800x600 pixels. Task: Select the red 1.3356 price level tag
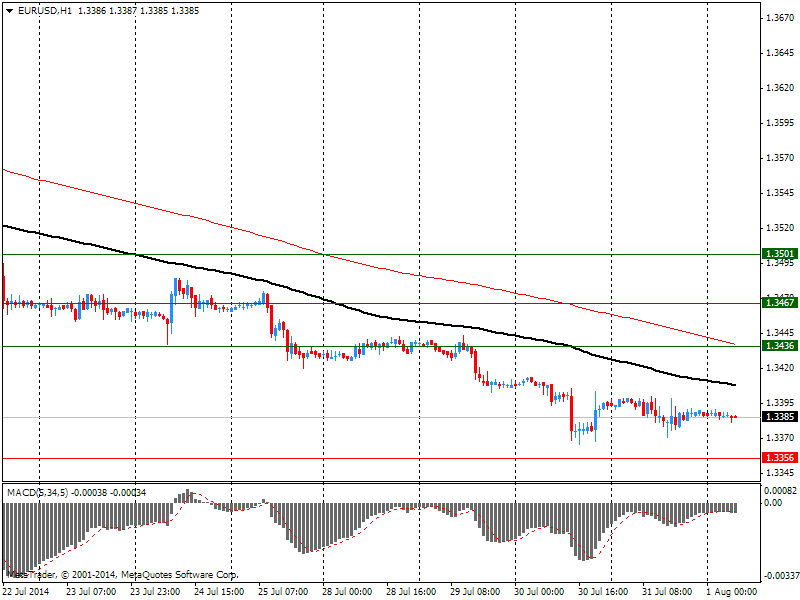point(779,458)
